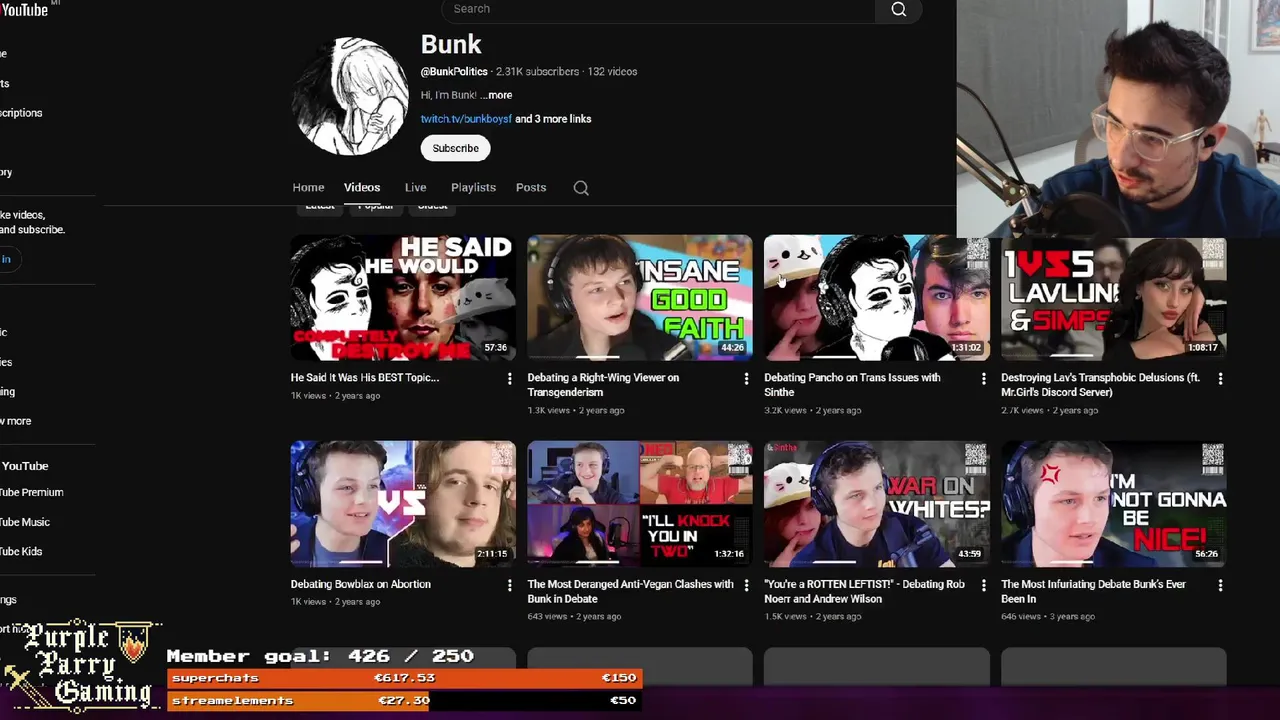This screenshot has width=1280, height=720.
Task: Open YouTube Premium in sidebar
Action: click(x=32, y=492)
